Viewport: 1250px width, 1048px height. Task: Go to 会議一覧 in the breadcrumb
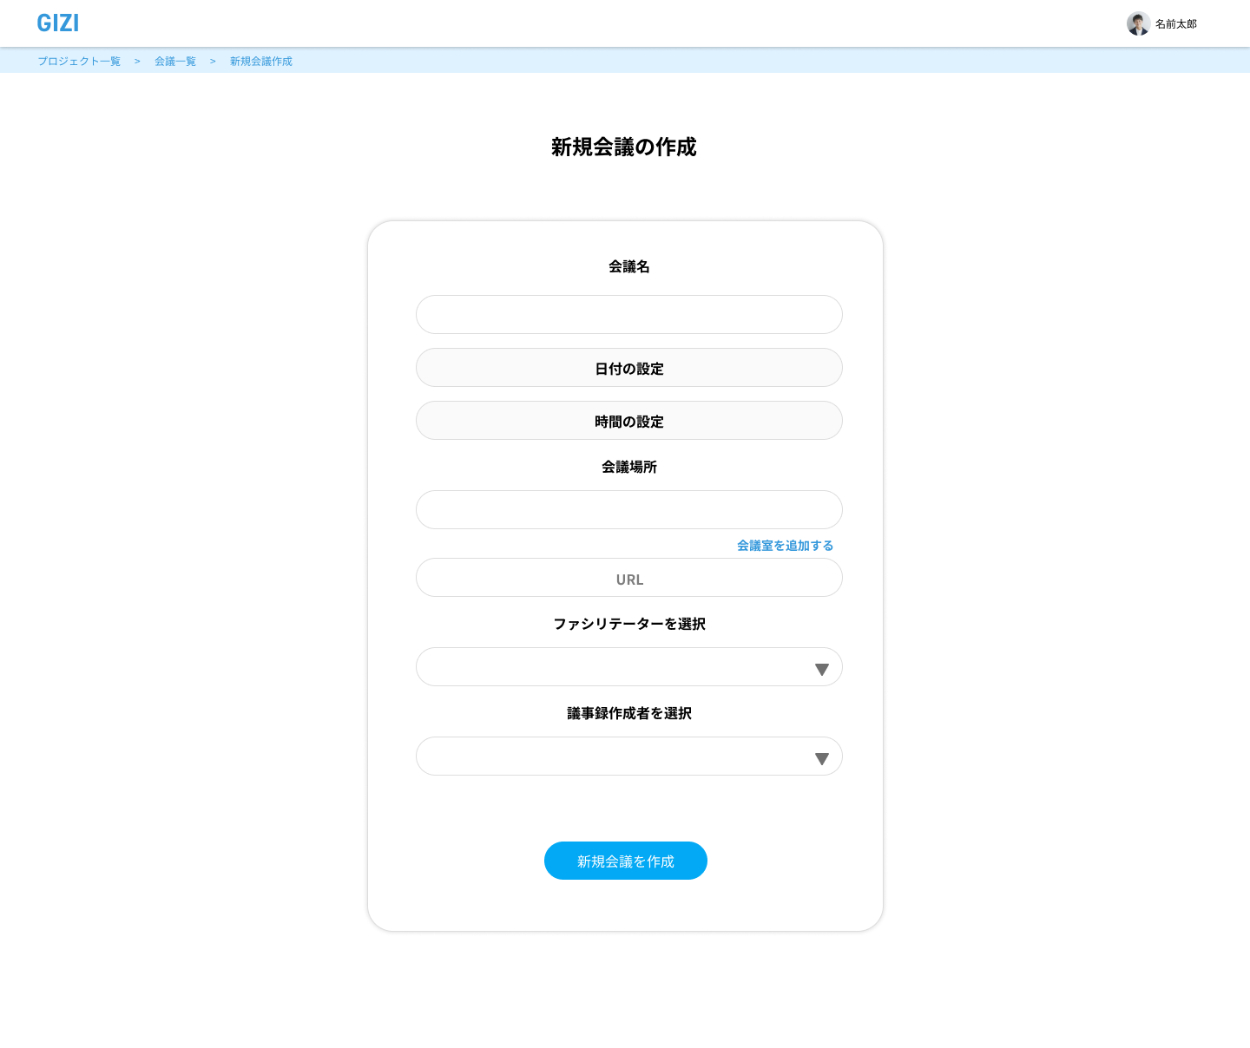tap(175, 61)
